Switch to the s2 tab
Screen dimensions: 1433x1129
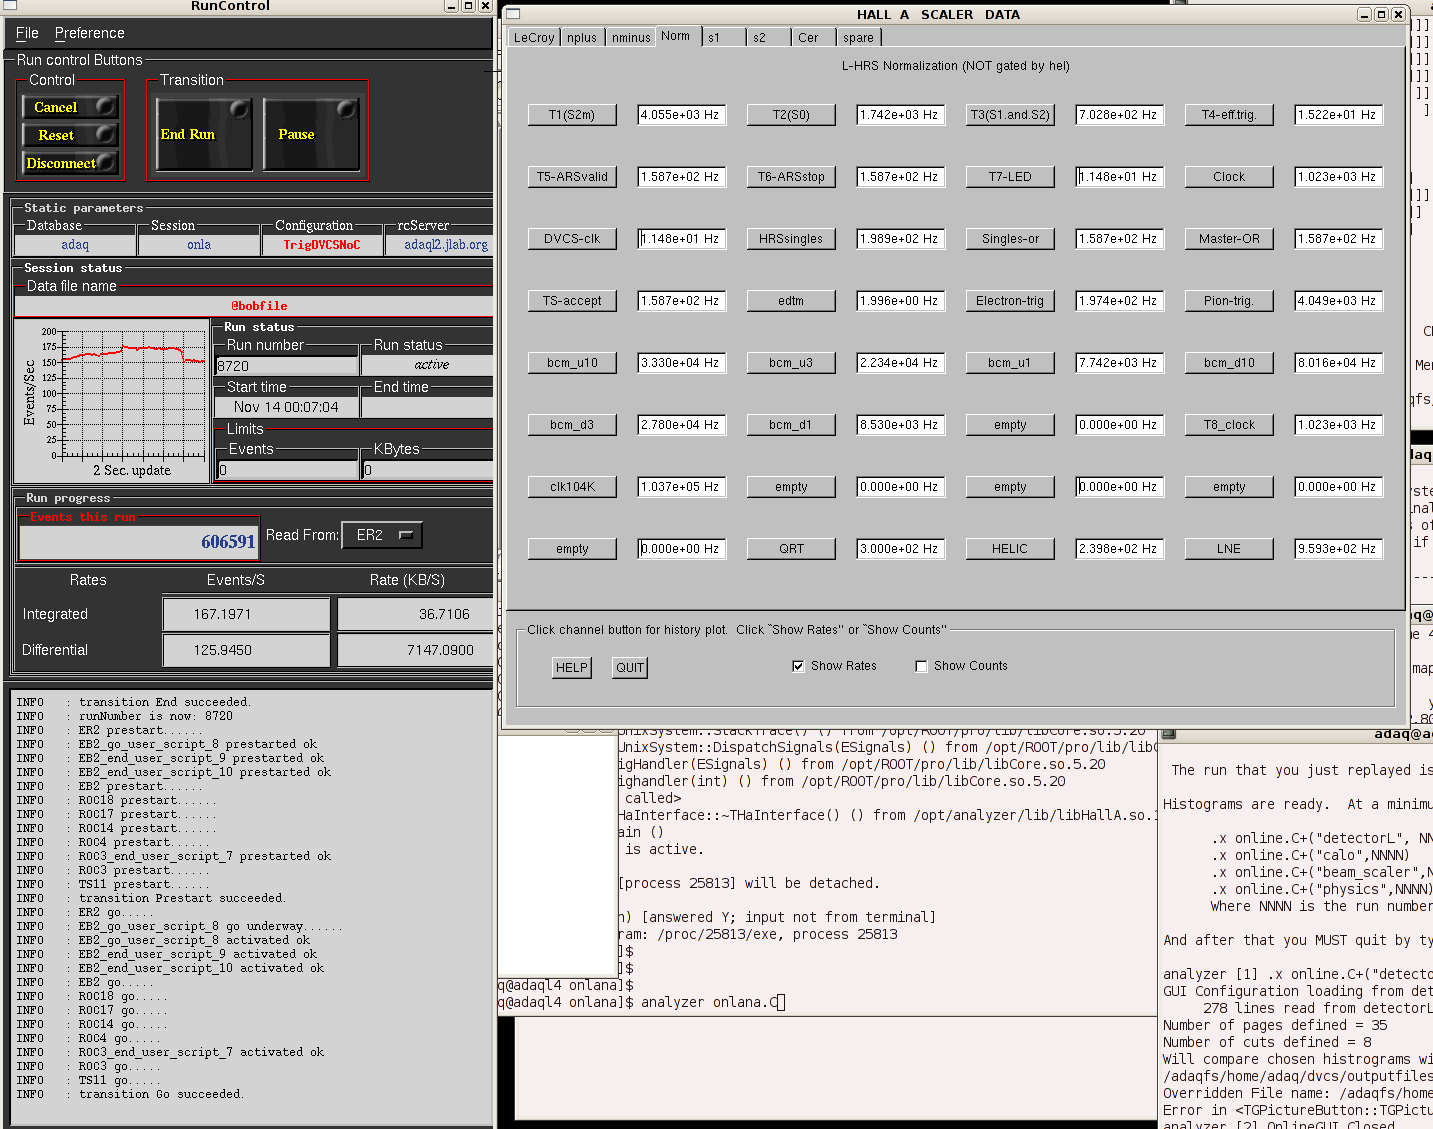click(x=769, y=38)
